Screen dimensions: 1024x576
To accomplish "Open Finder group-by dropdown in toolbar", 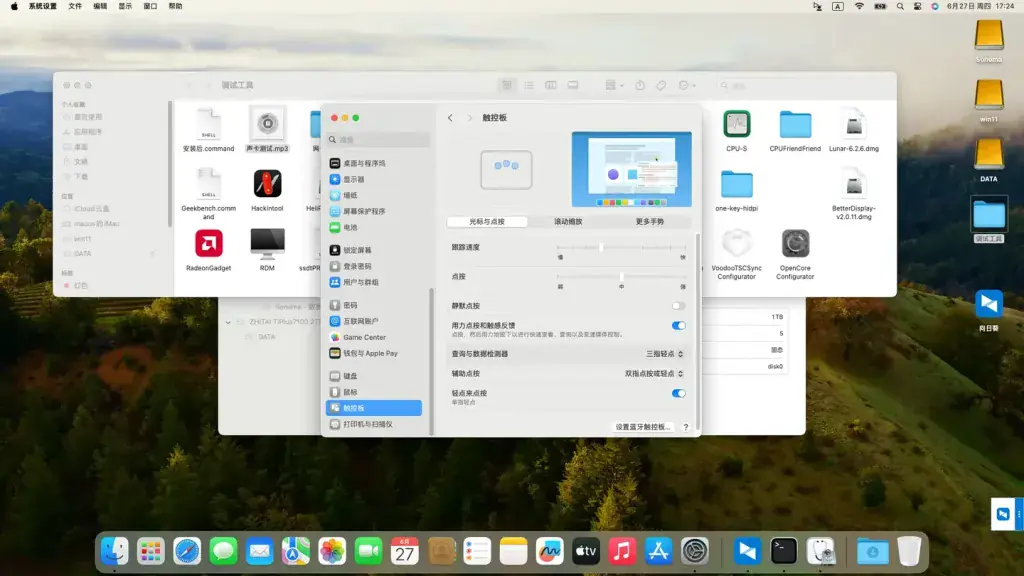I will pos(614,86).
